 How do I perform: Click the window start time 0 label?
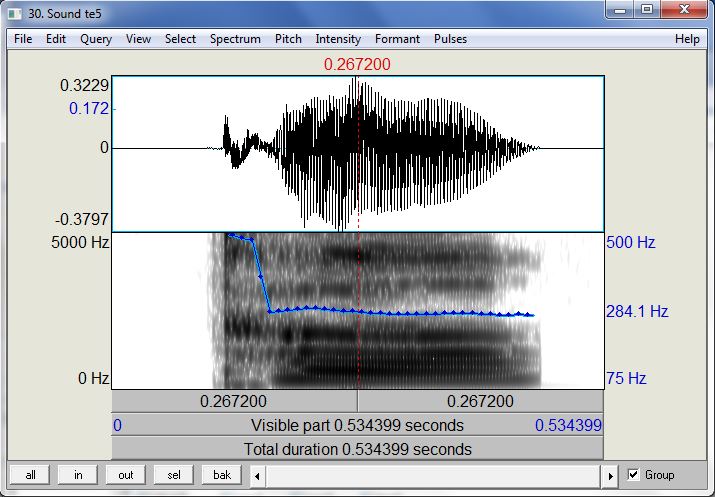click(x=117, y=425)
